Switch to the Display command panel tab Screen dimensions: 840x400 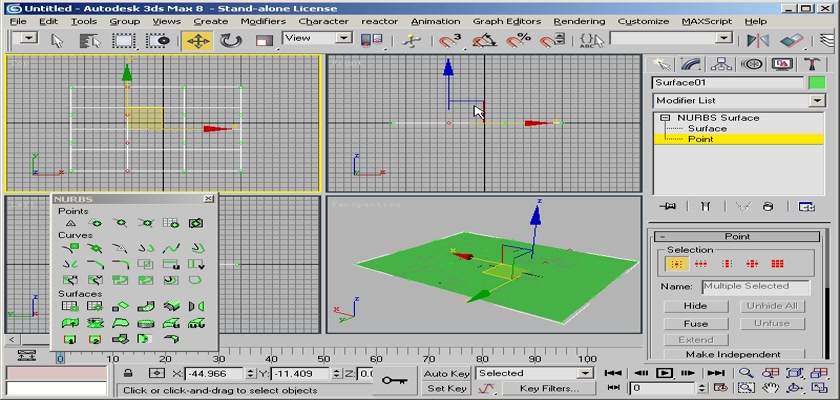tap(782, 64)
